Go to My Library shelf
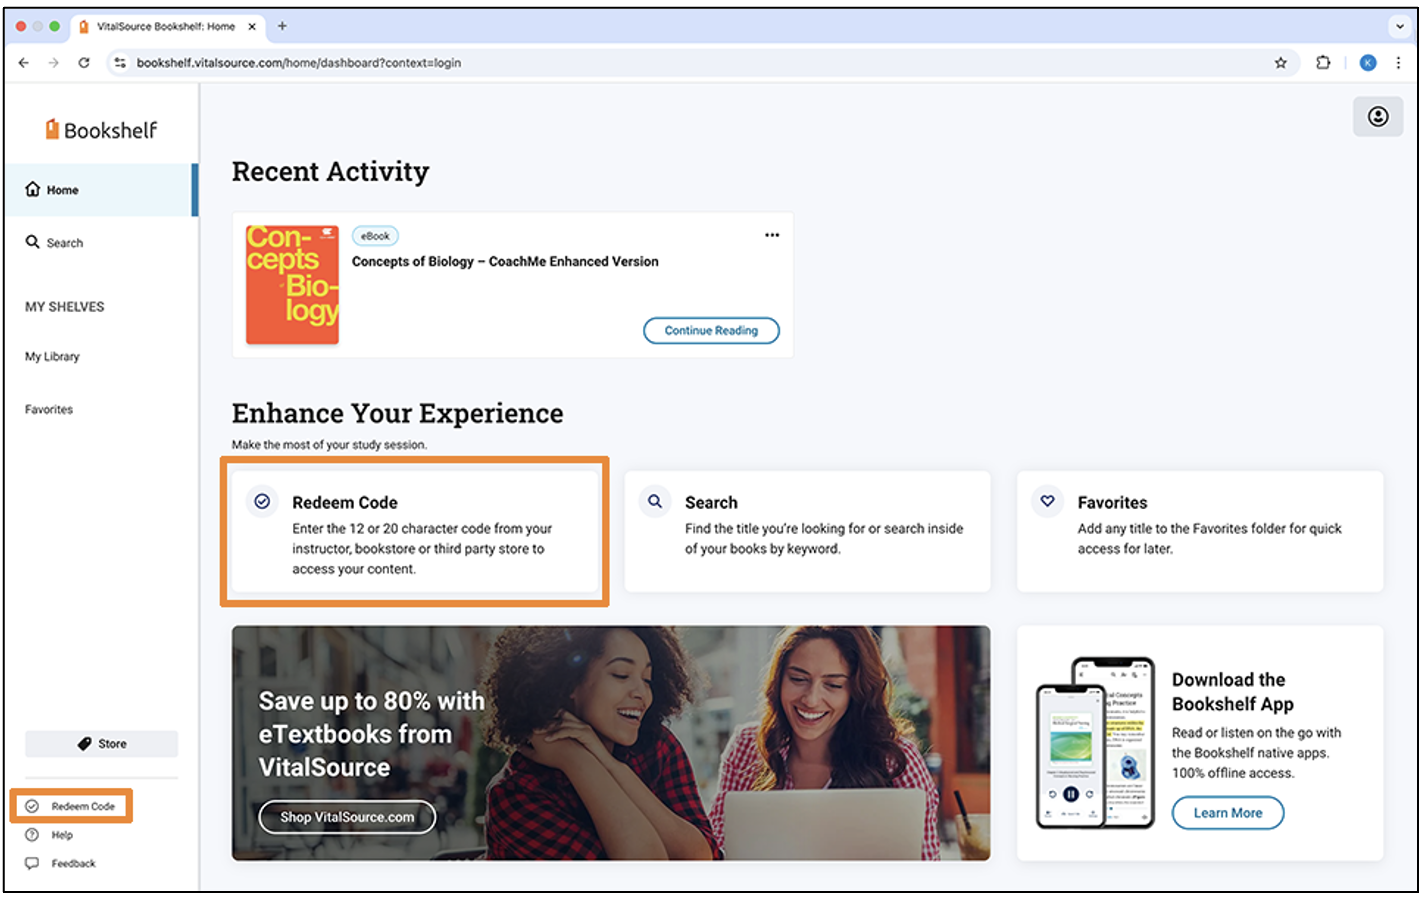The height and width of the screenshot is (898, 1426). click(52, 357)
